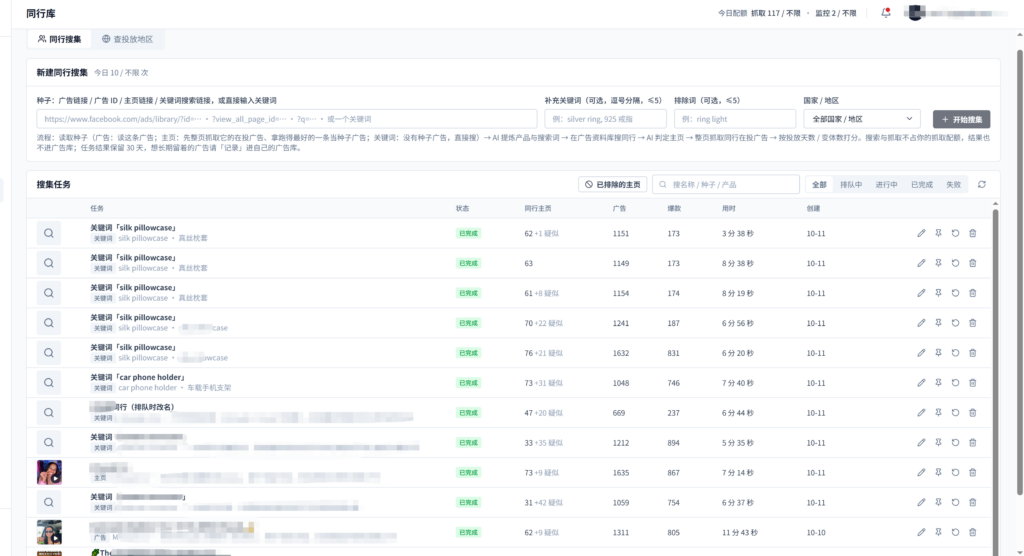Open the notification bell

tap(886, 12)
